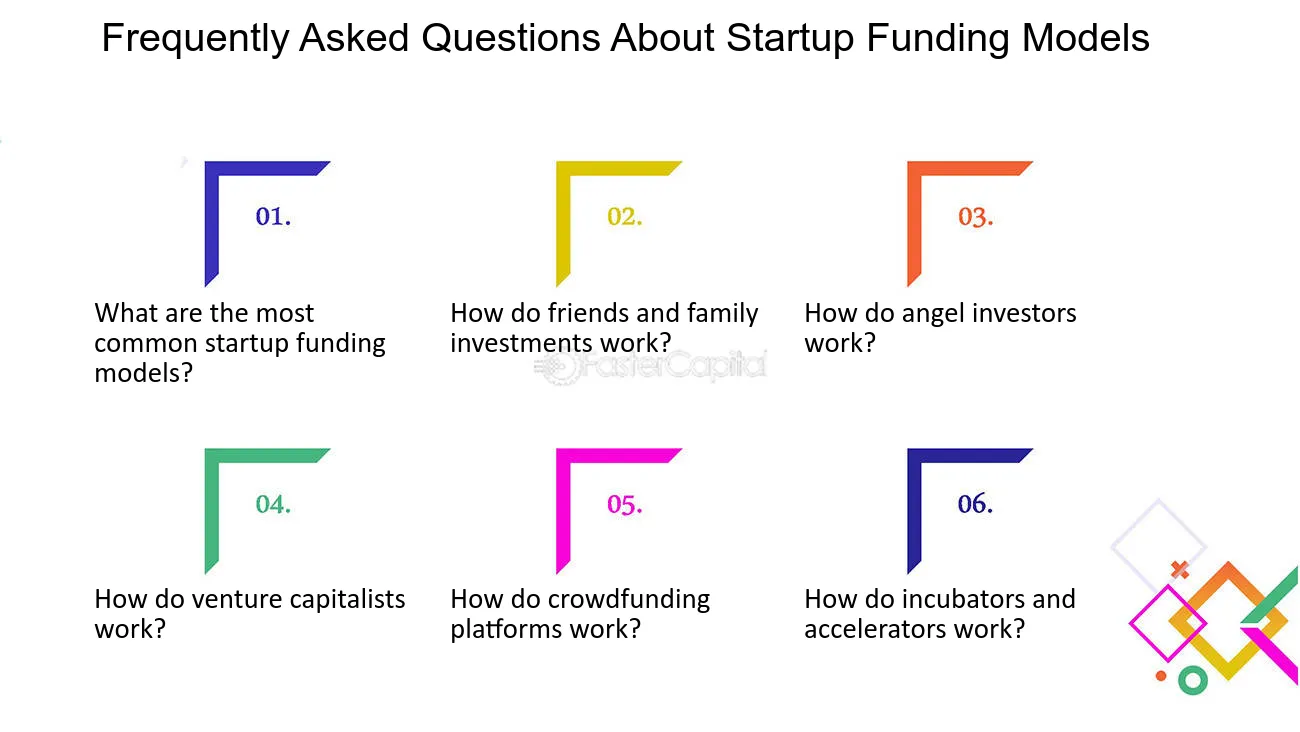Open "How do angel investors work?" question
The height and width of the screenshot is (732, 1300).
pyautogui.click(x=940, y=328)
